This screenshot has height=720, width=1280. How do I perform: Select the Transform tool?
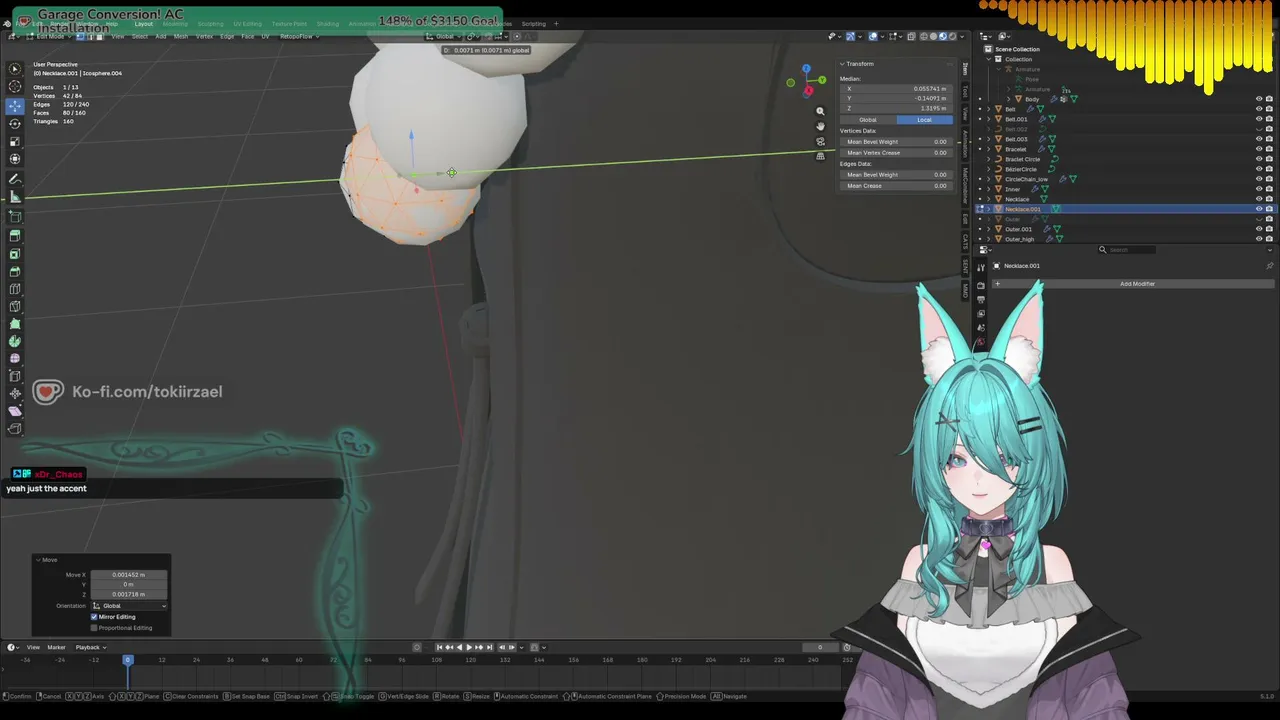pyautogui.click(x=15, y=159)
